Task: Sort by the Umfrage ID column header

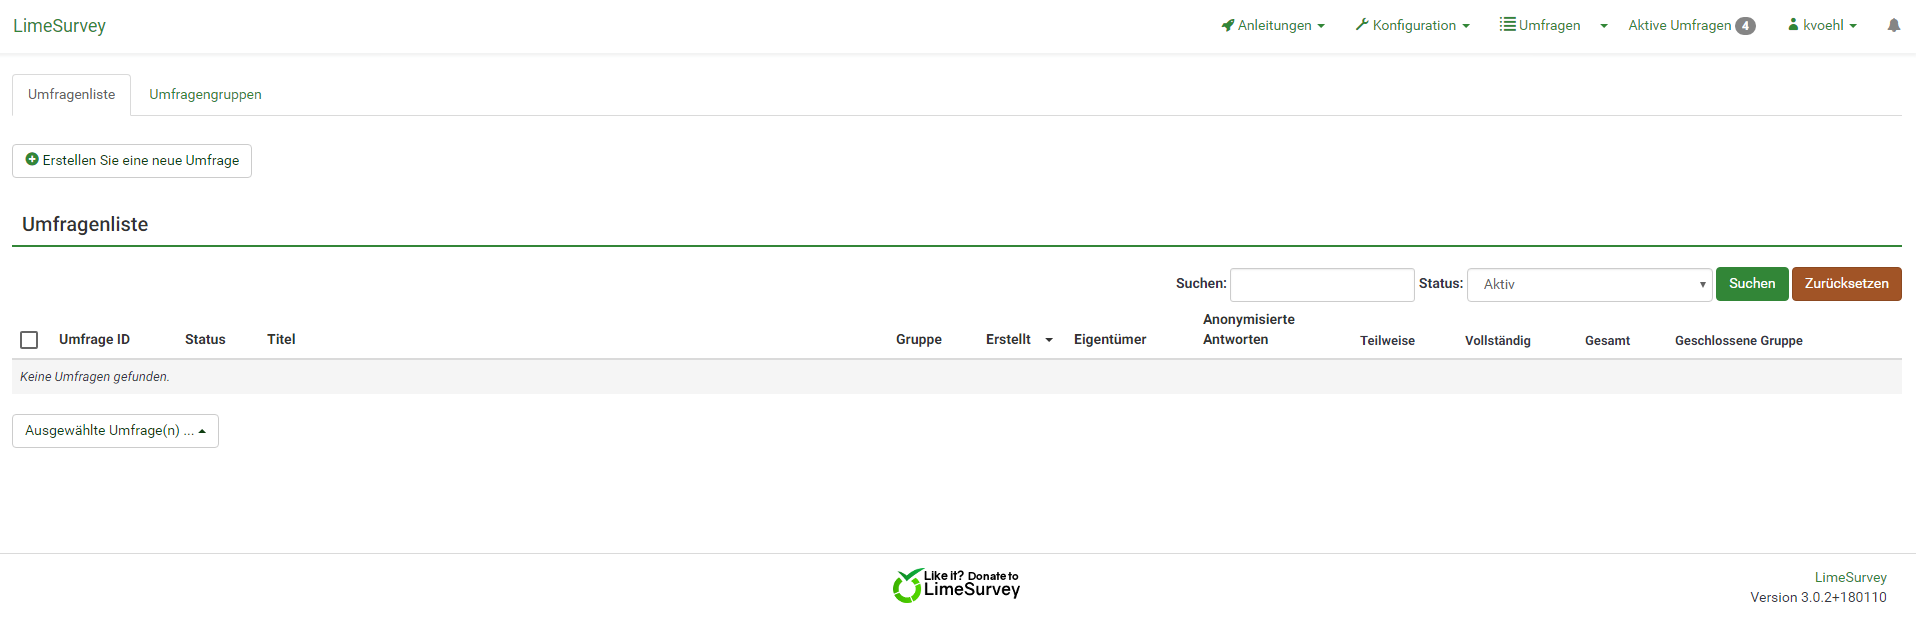Action: 94,340
